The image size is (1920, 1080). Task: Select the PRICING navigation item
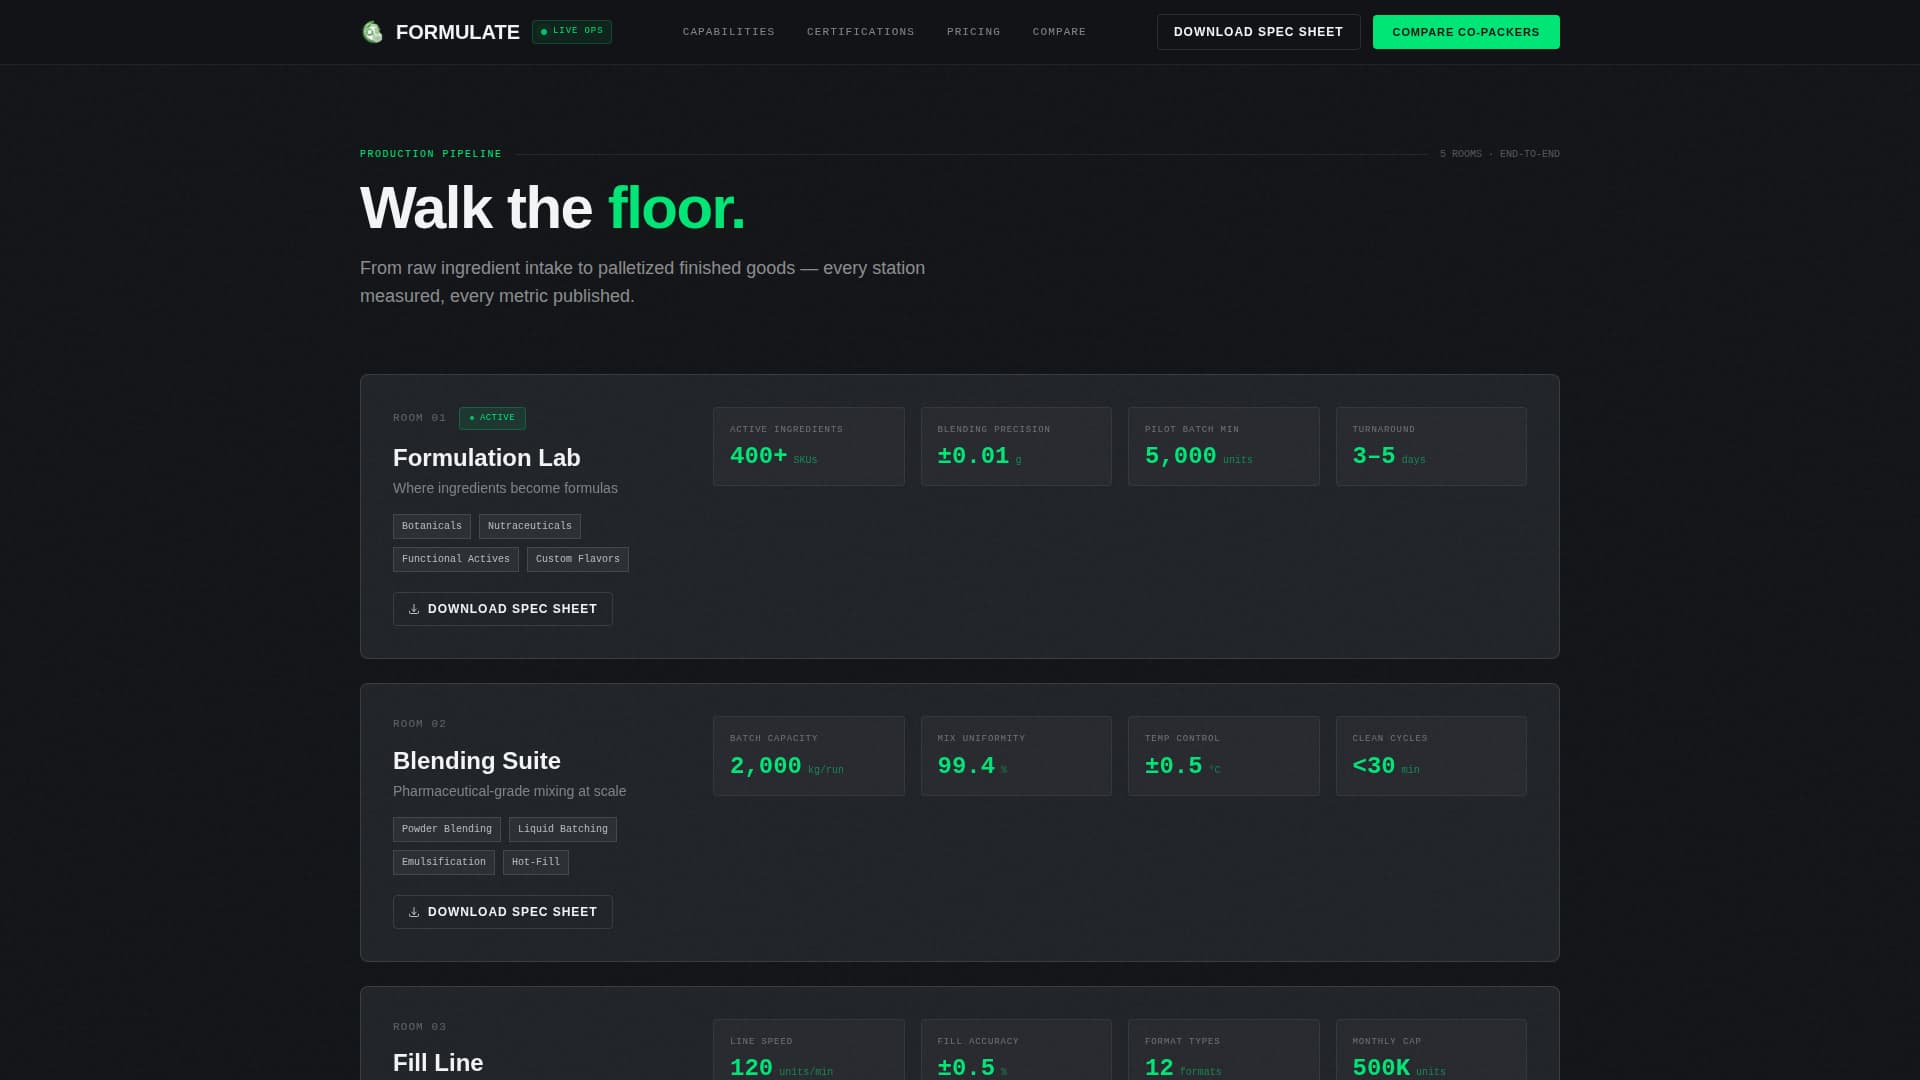point(973,31)
